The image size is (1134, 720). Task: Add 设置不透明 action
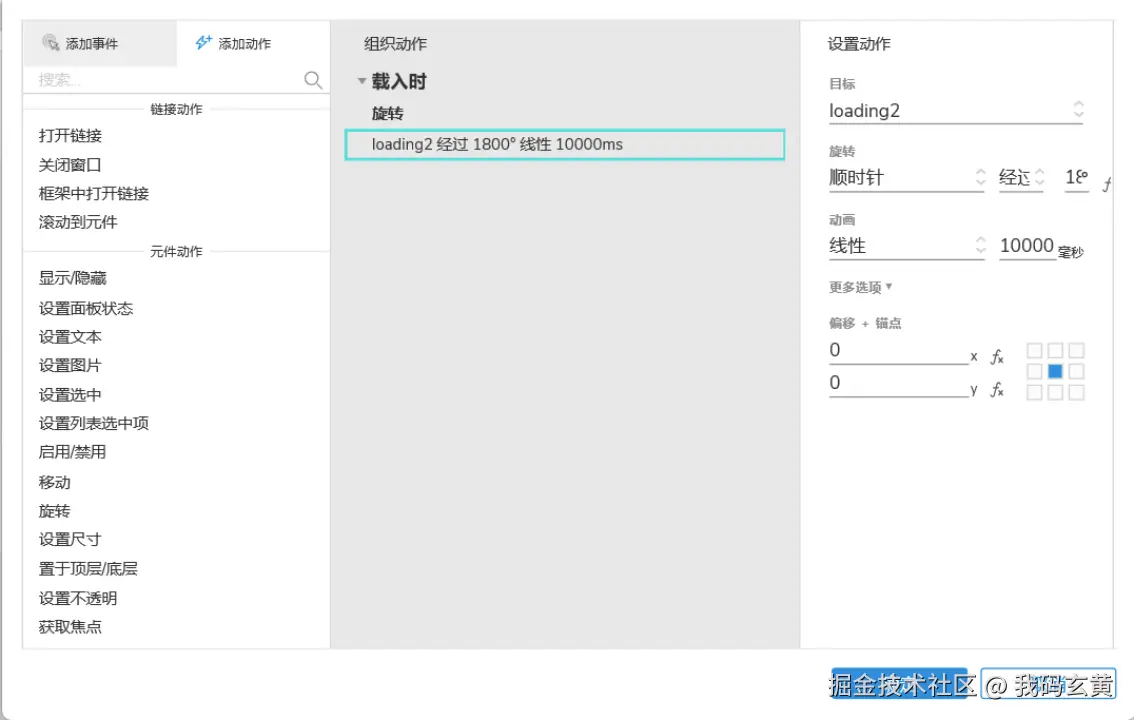click(x=78, y=599)
